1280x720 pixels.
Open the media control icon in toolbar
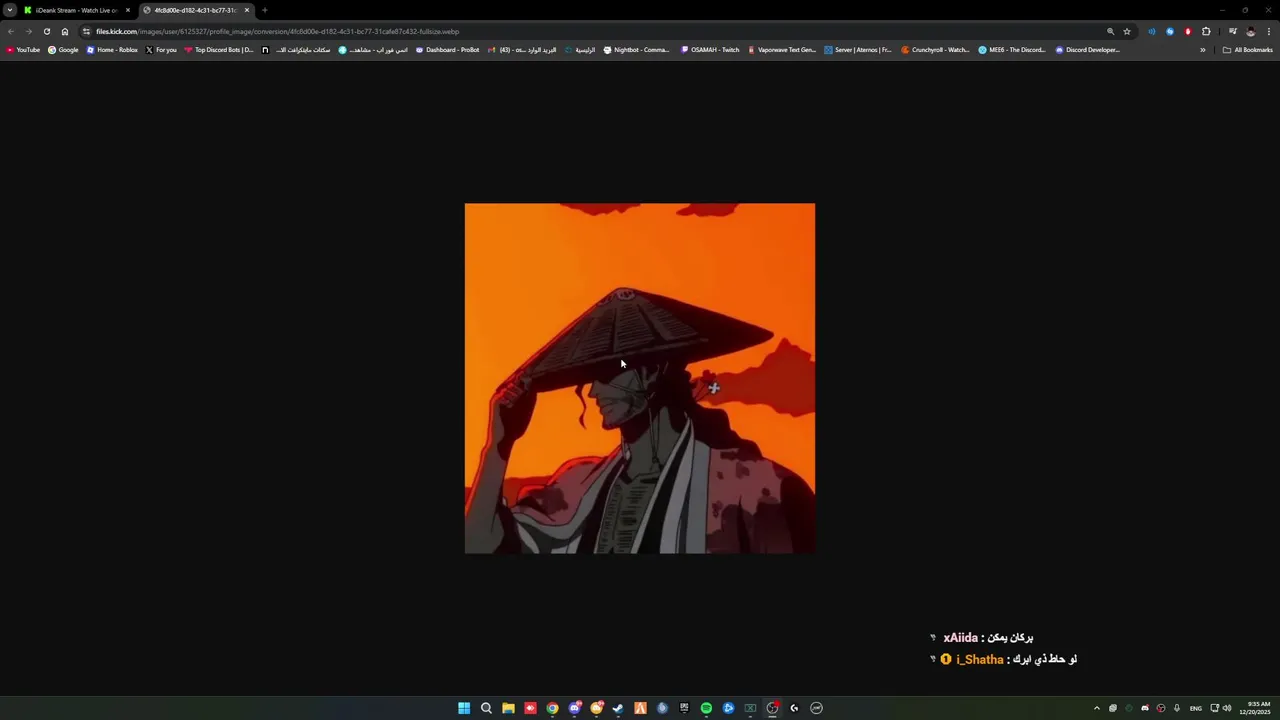pyautogui.click(x=1233, y=31)
